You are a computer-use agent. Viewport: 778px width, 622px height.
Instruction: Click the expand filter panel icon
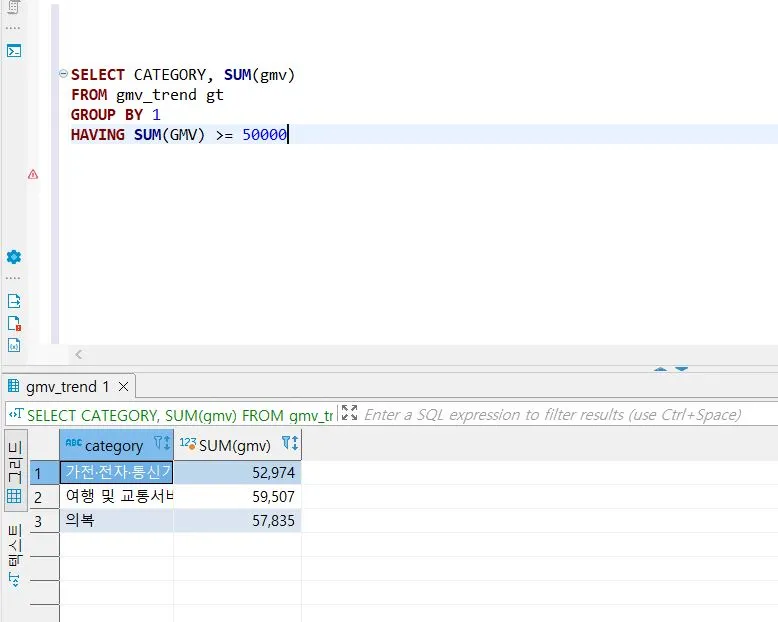tap(349, 413)
